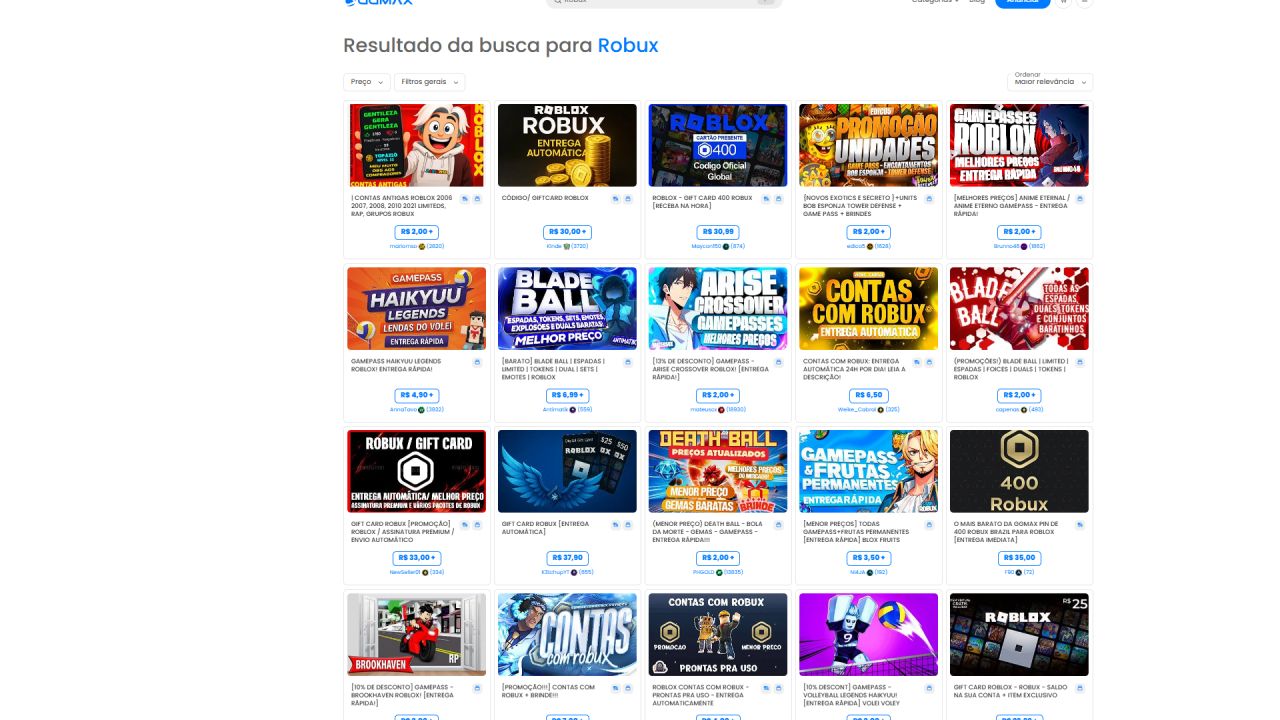Viewport: 1280px width, 720px height.
Task: Click the message icon on the Gift Card 400 Robux card
Action: (766, 199)
